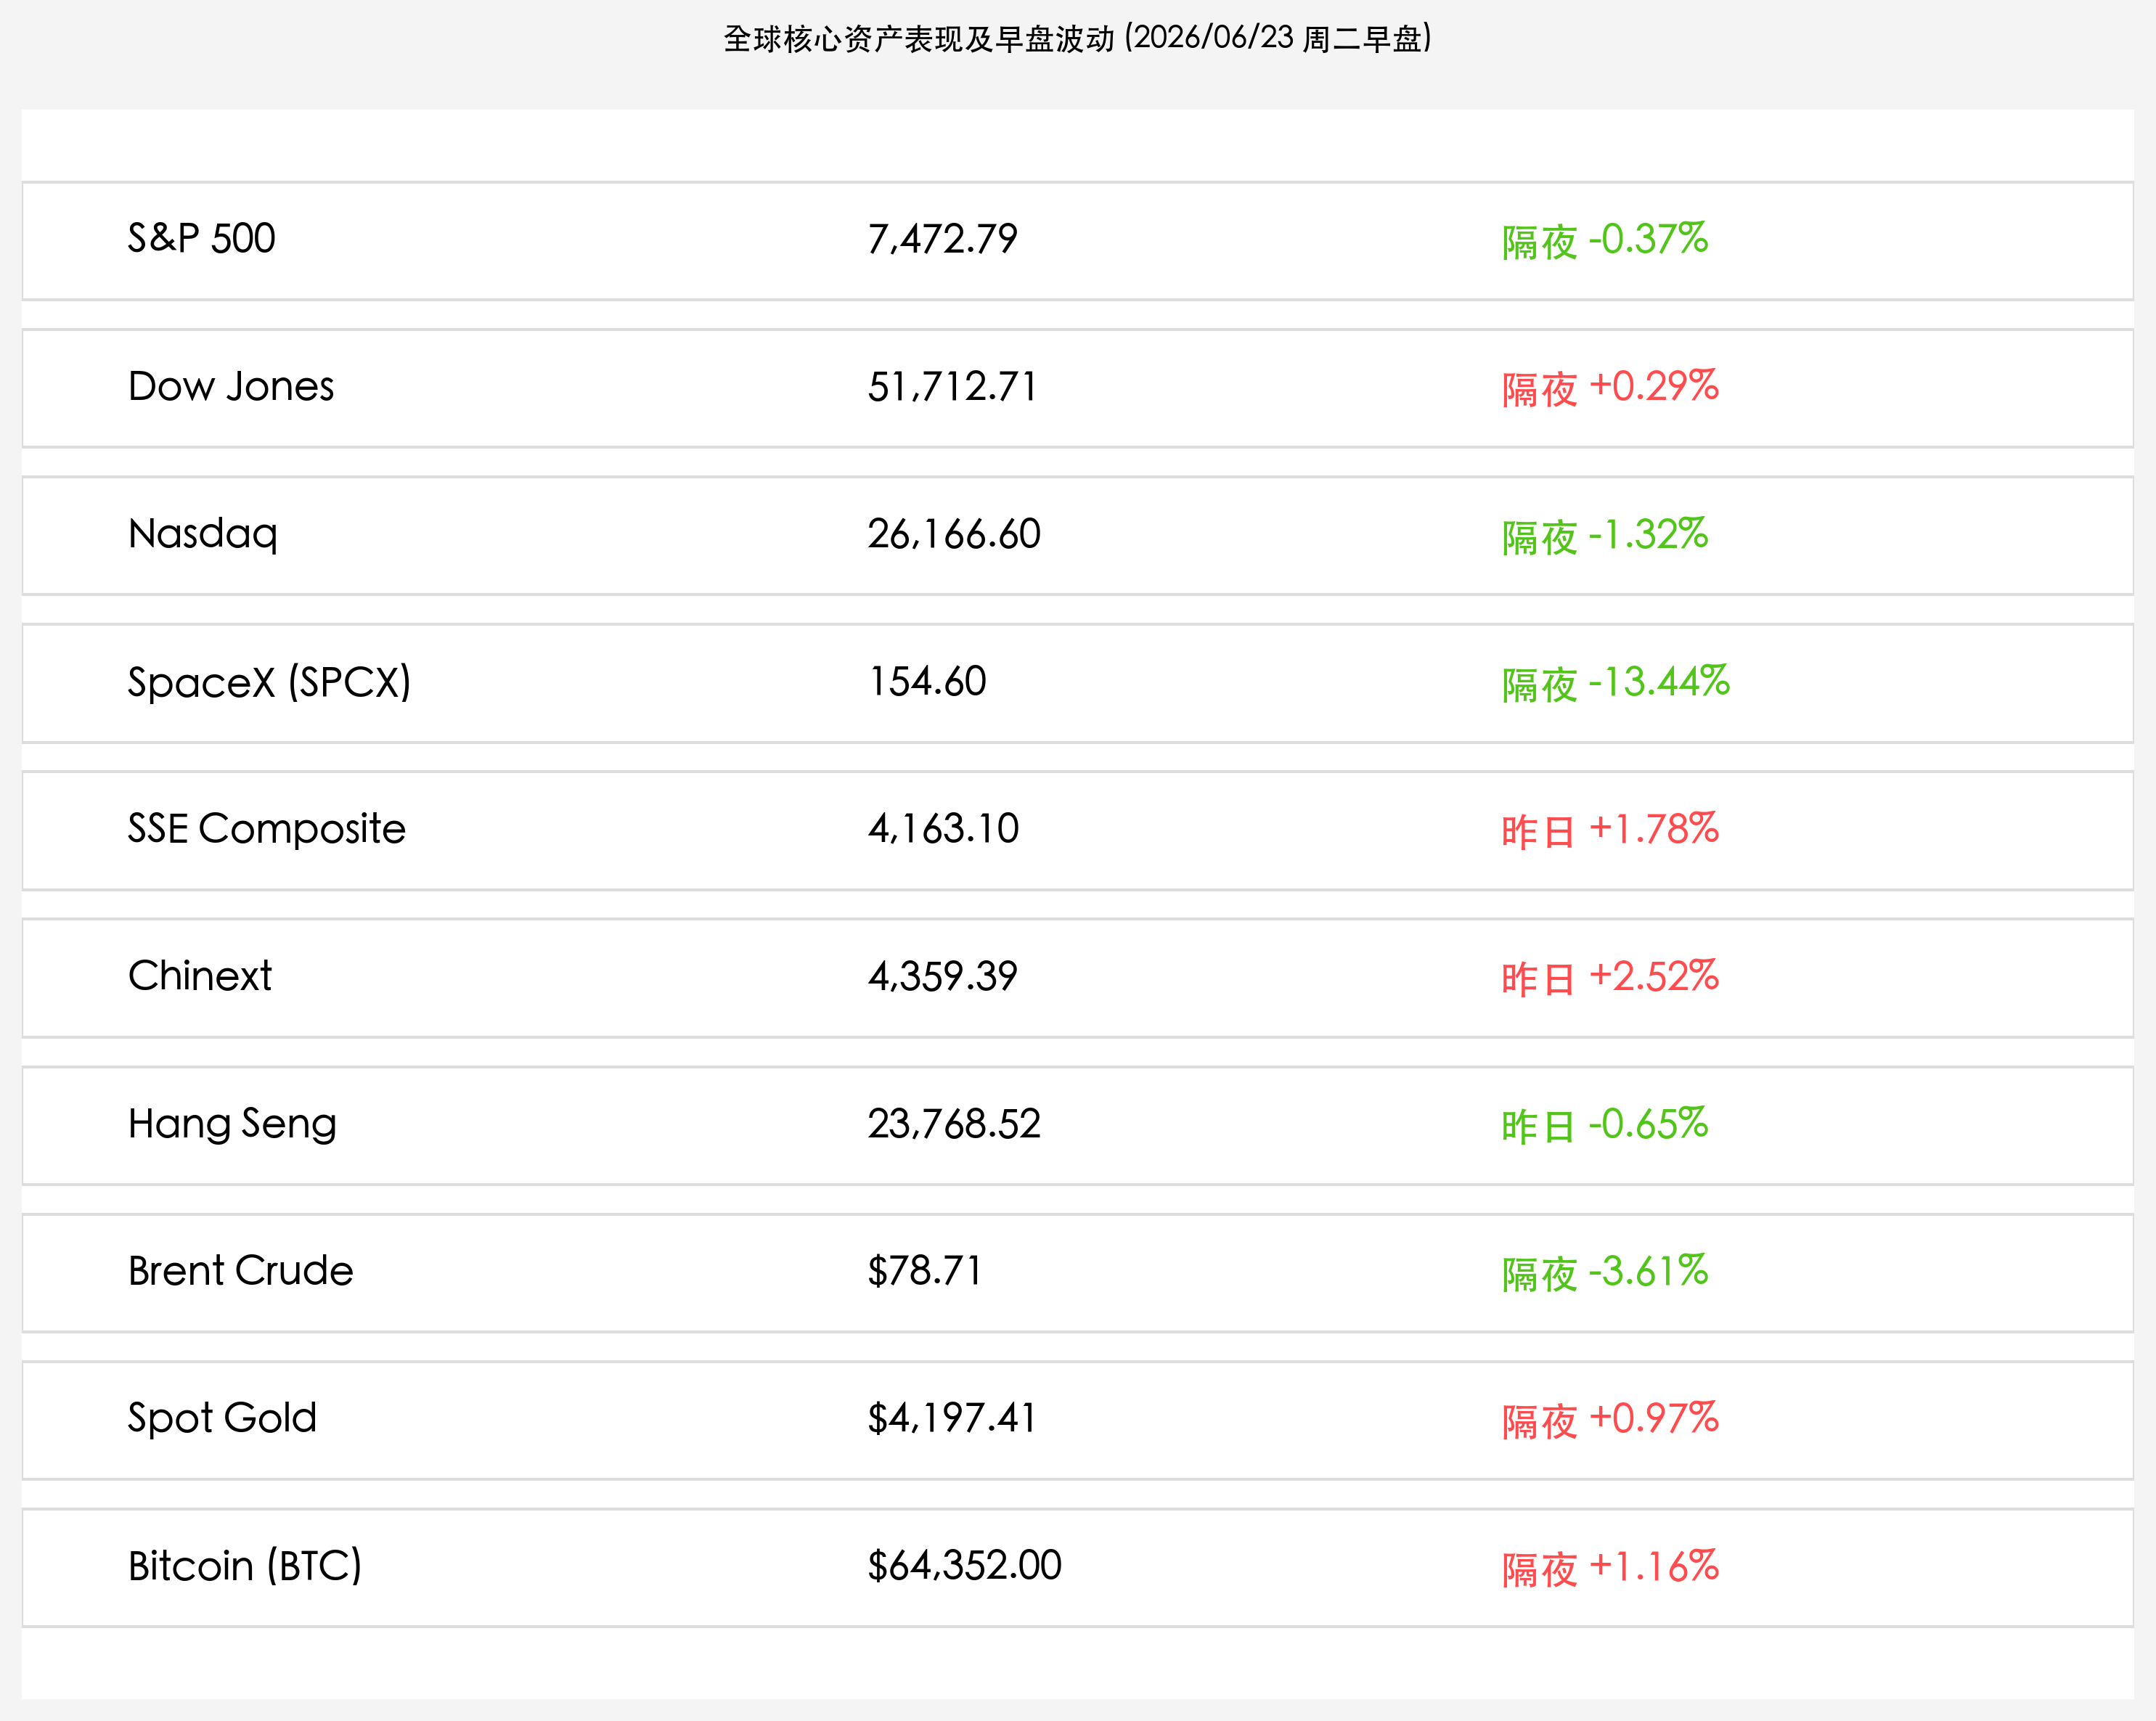The width and height of the screenshot is (2156, 1721).
Task: Click the Chinext price 4,359.39
Action: (x=942, y=977)
